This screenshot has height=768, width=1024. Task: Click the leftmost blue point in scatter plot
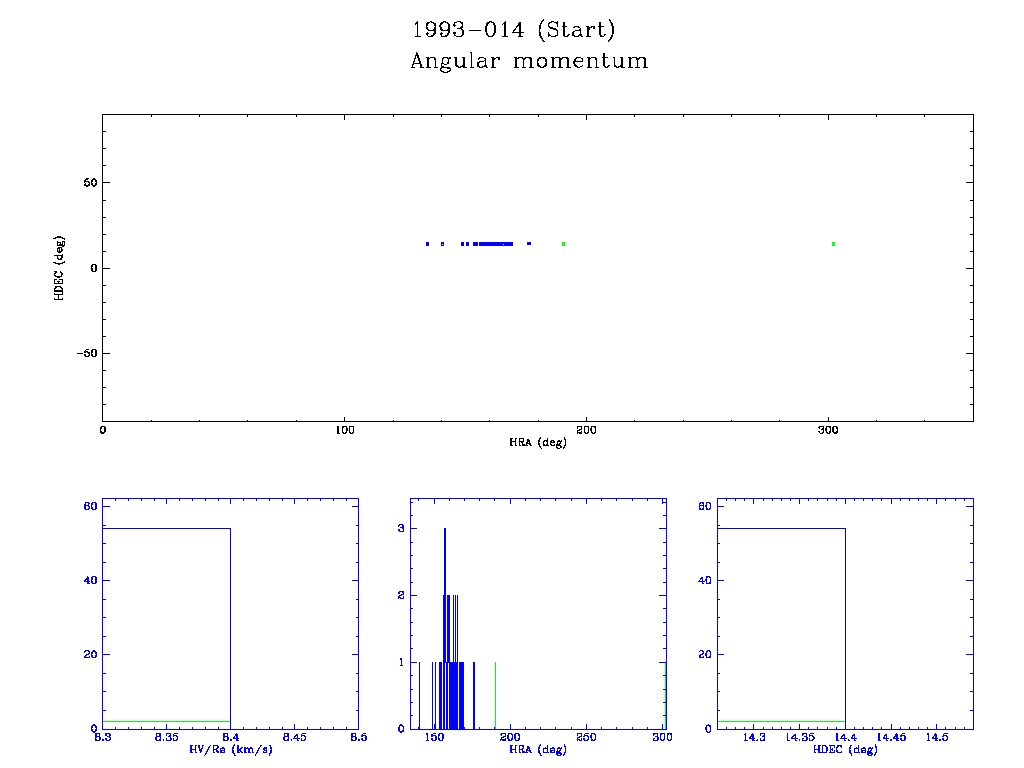point(427,244)
